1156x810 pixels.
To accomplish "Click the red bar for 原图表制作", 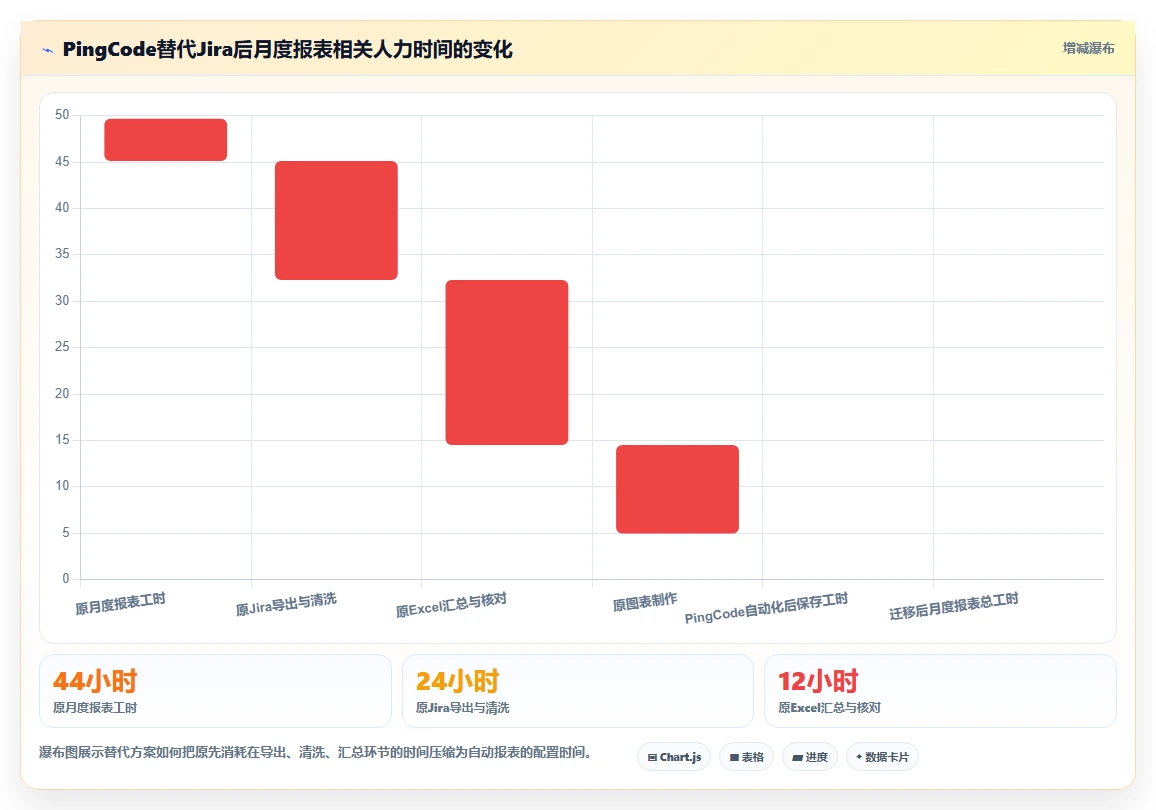I will [678, 489].
